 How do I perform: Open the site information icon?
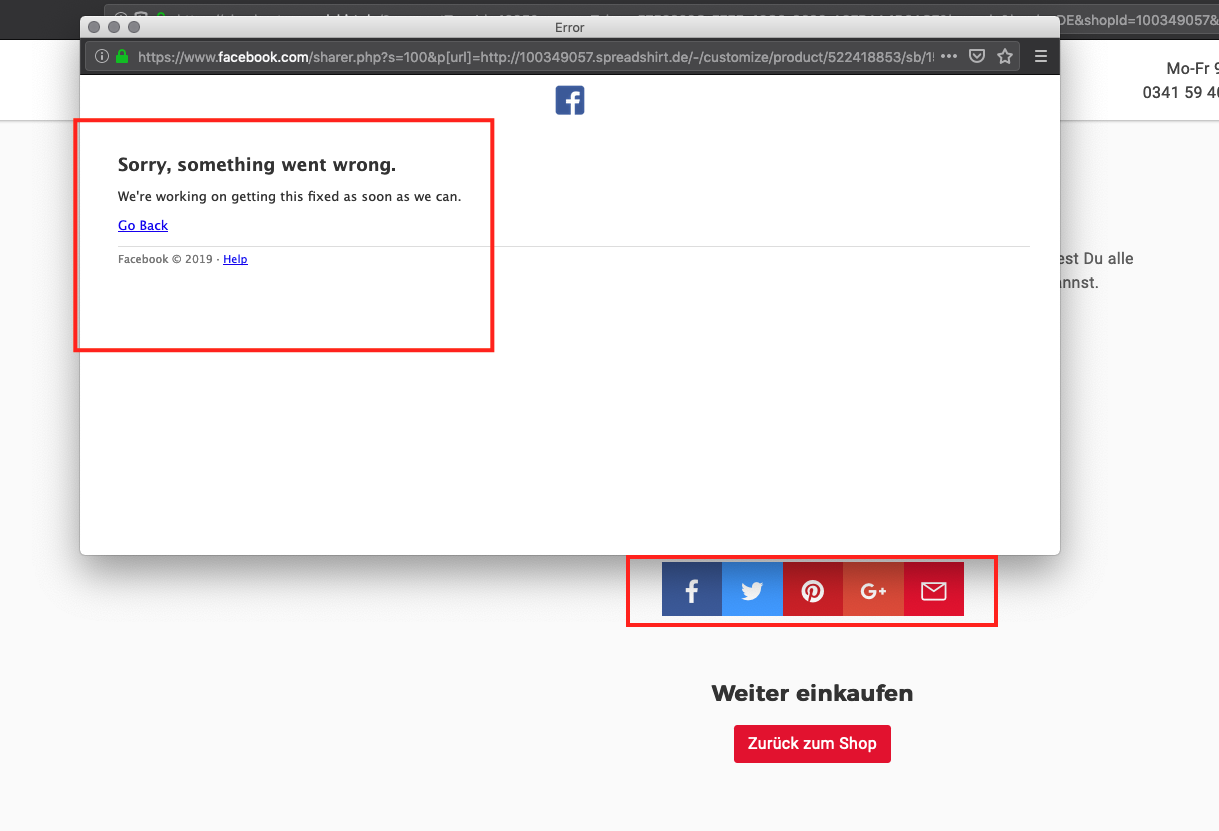(x=102, y=57)
